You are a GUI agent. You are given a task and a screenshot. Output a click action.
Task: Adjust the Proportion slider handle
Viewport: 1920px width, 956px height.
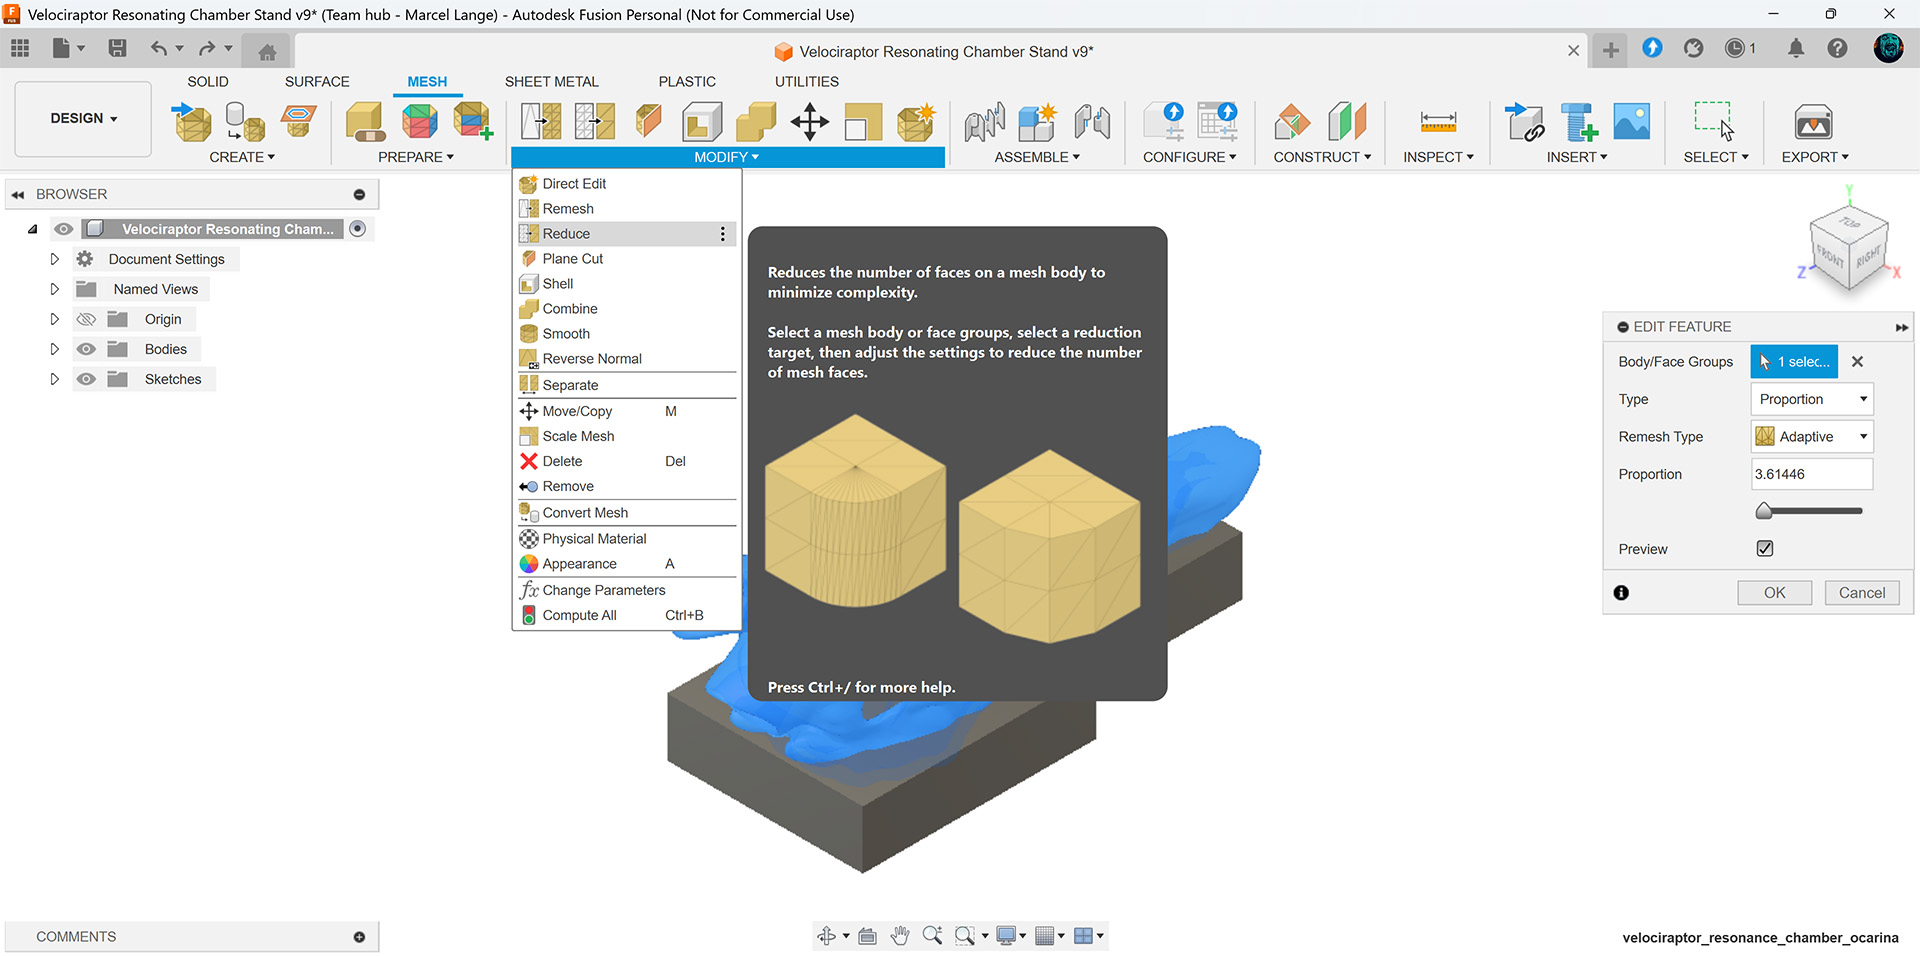click(1764, 511)
